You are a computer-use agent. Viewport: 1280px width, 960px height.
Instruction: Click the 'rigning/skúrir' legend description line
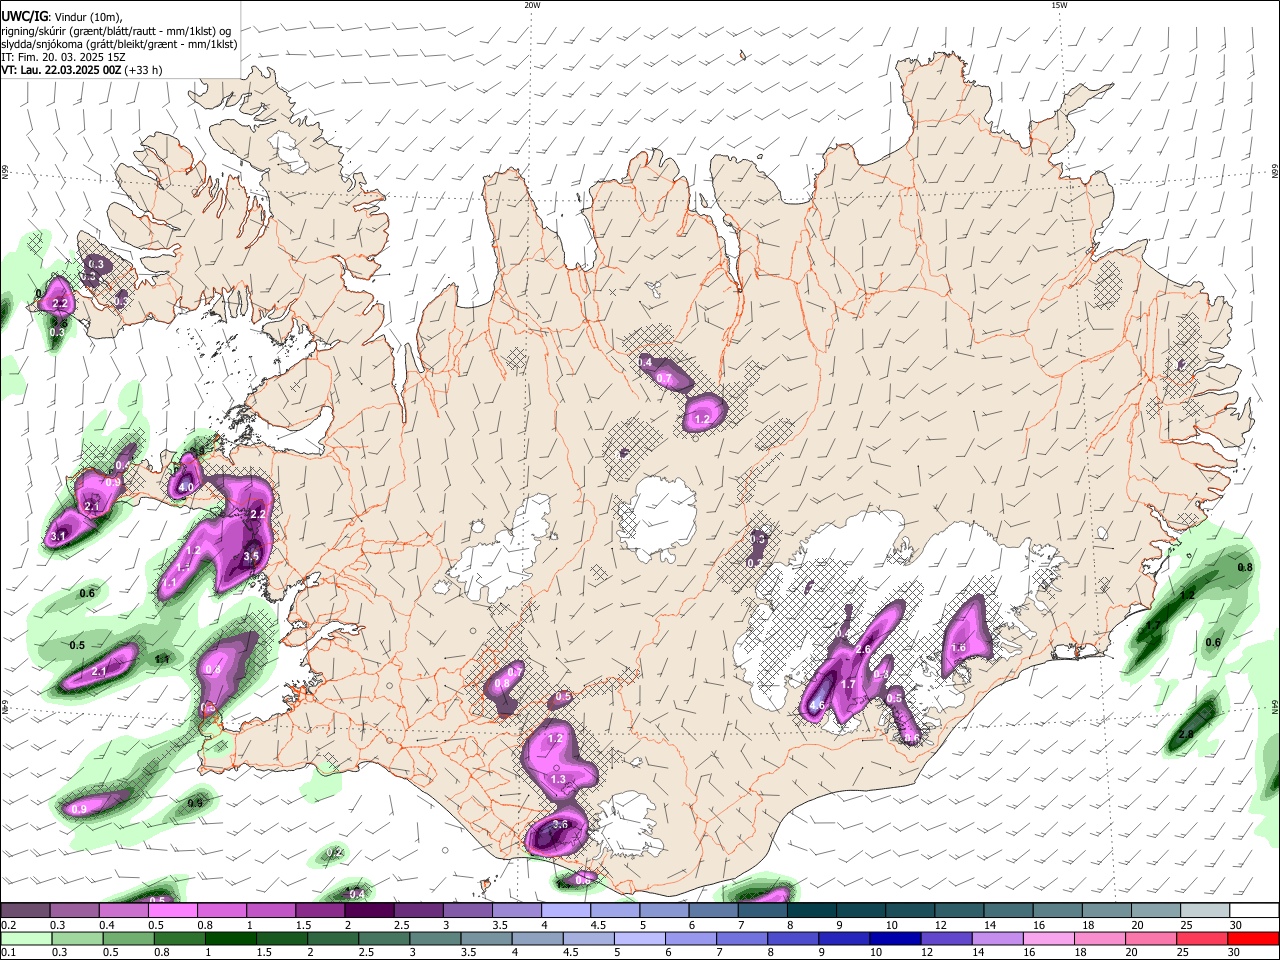pyautogui.click(x=116, y=31)
